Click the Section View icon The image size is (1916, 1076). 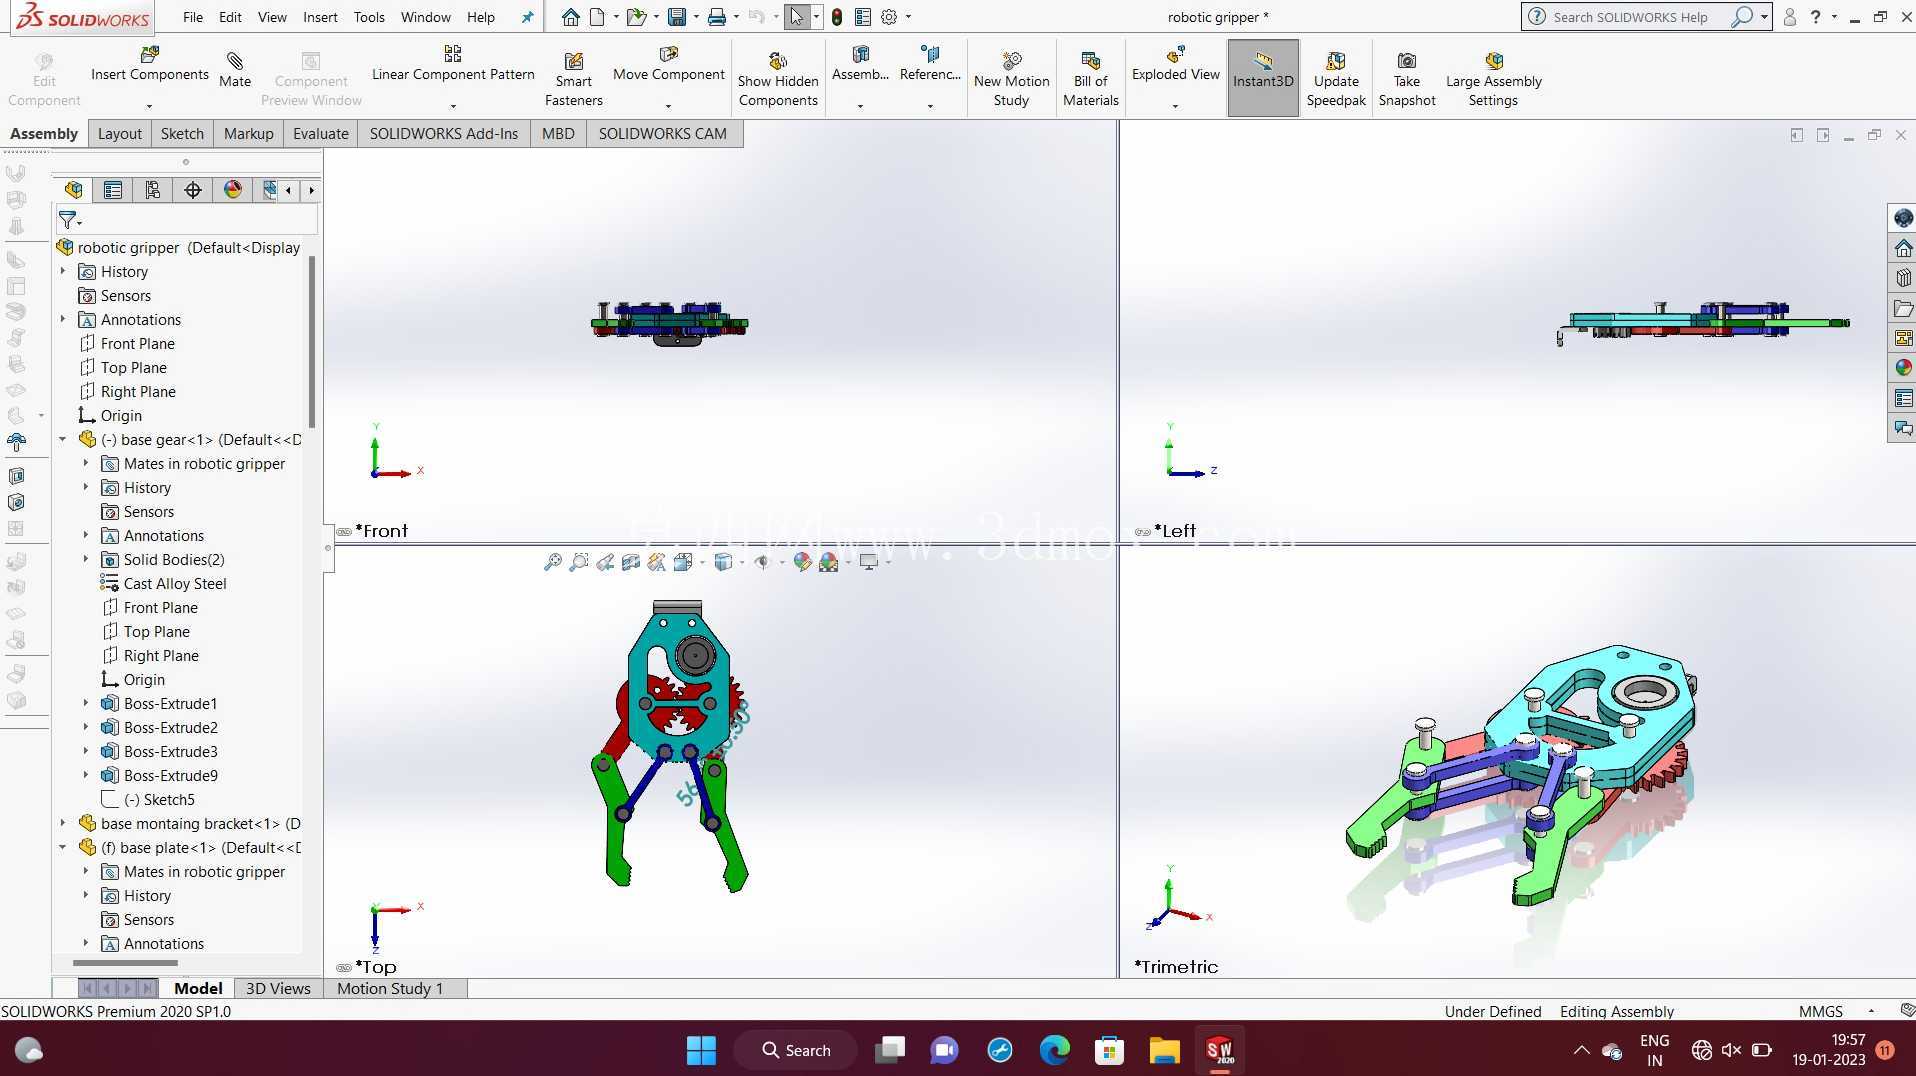(x=631, y=562)
